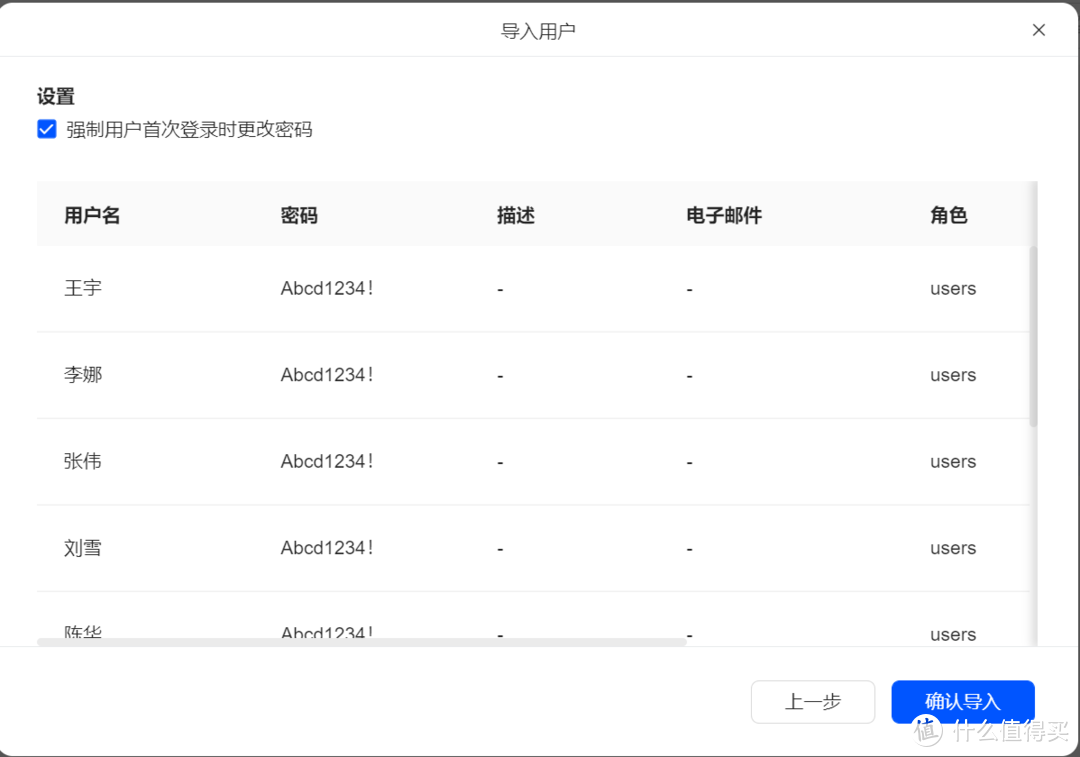Screen dimensions: 1080x757
Task: Select the 用户名 column header
Action: tap(92, 214)
